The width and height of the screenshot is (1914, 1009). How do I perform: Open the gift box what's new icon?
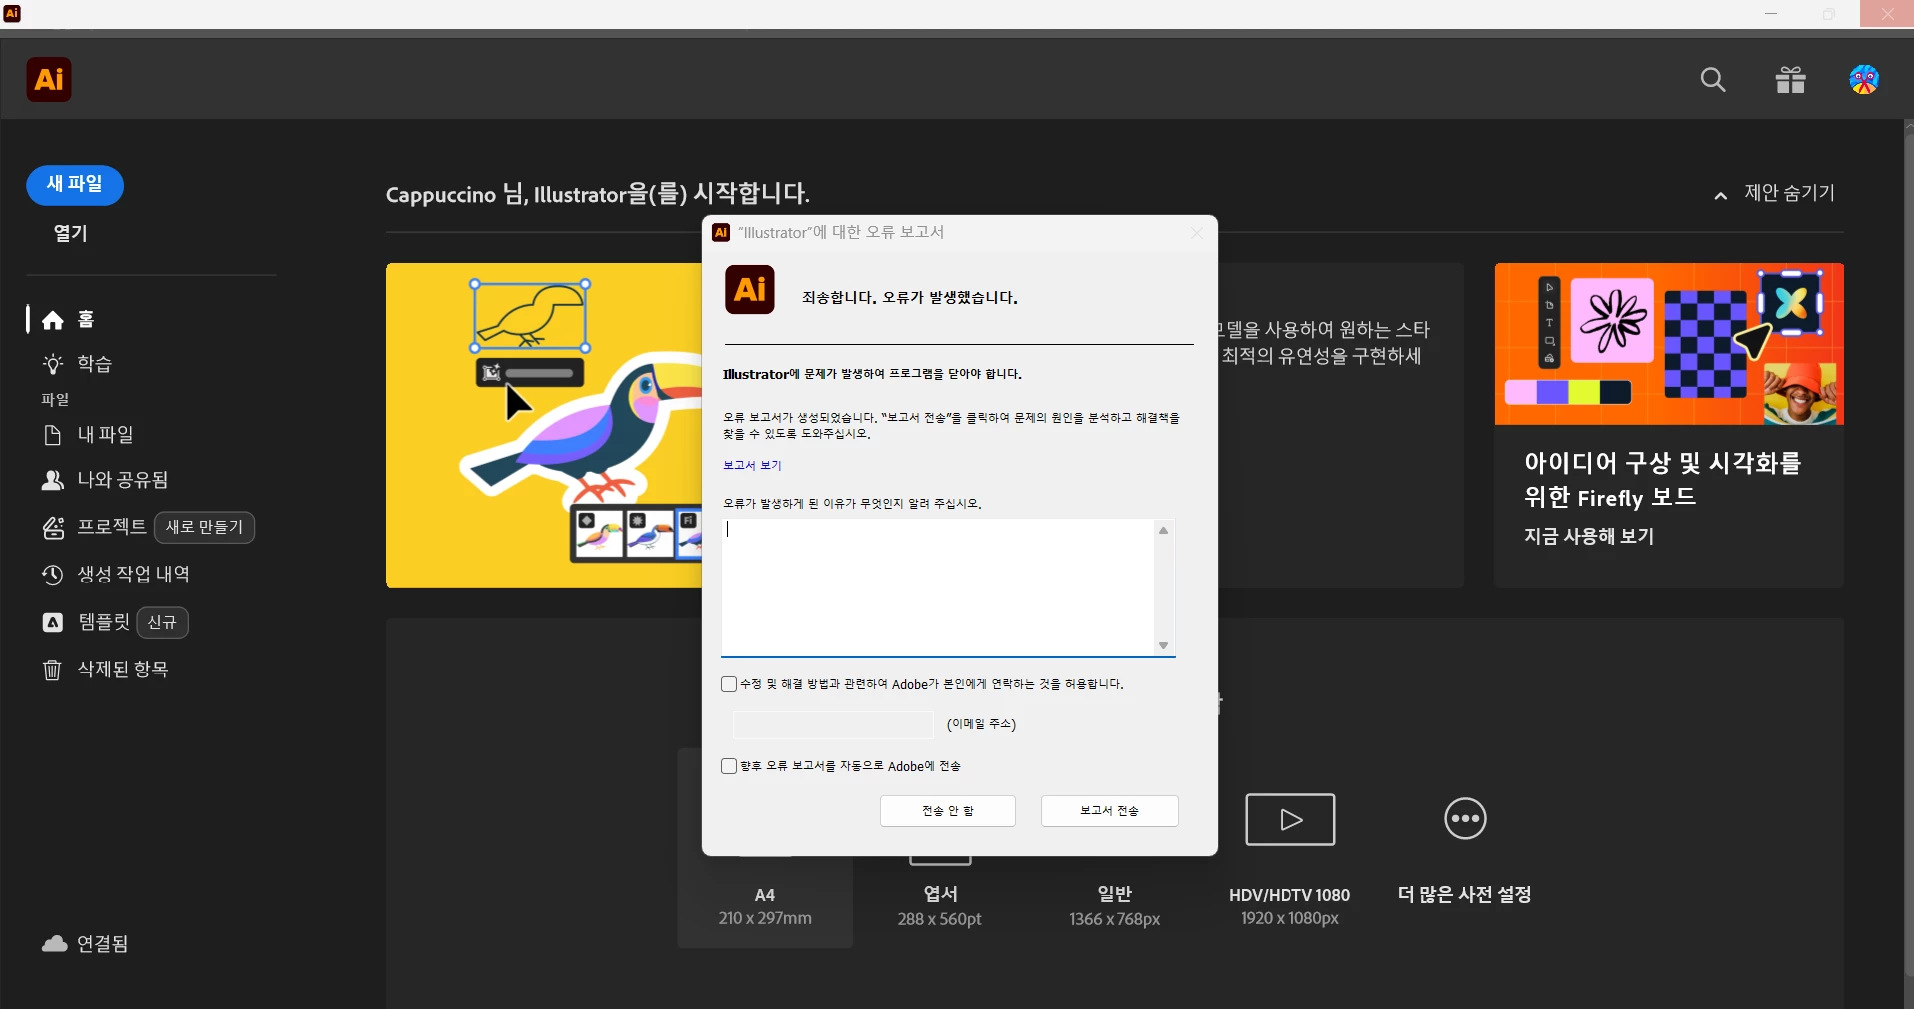(1790, 80)
